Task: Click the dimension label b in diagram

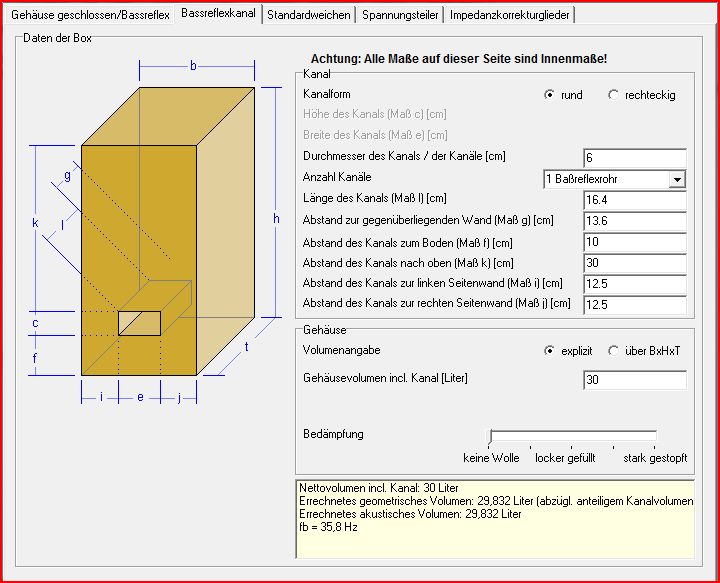Action: click(193, 66)
